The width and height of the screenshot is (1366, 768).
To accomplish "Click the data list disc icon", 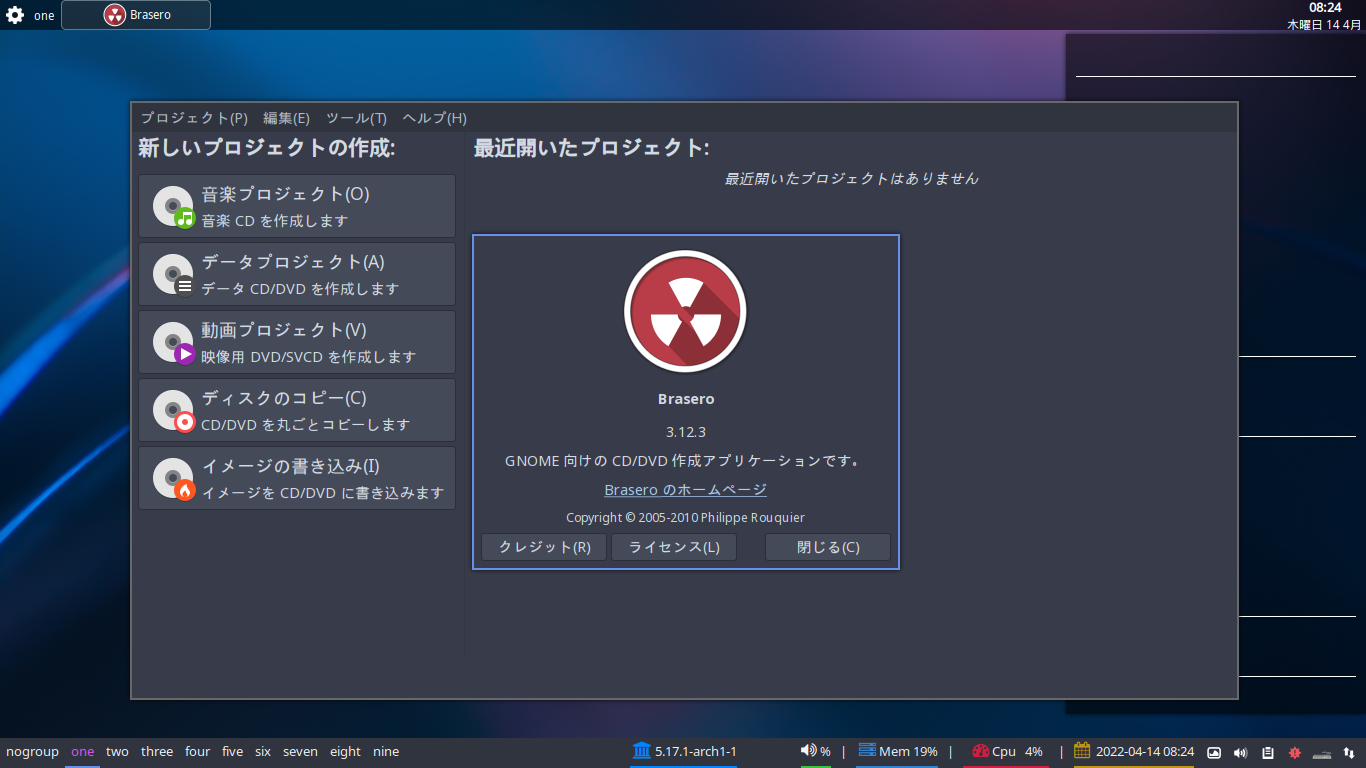I will coord(173,275).
